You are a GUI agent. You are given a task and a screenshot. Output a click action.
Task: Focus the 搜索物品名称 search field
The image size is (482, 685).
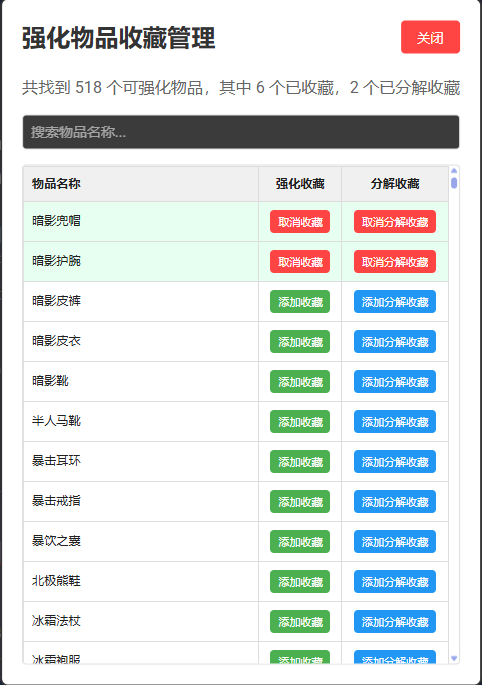(x=241, y=132)
